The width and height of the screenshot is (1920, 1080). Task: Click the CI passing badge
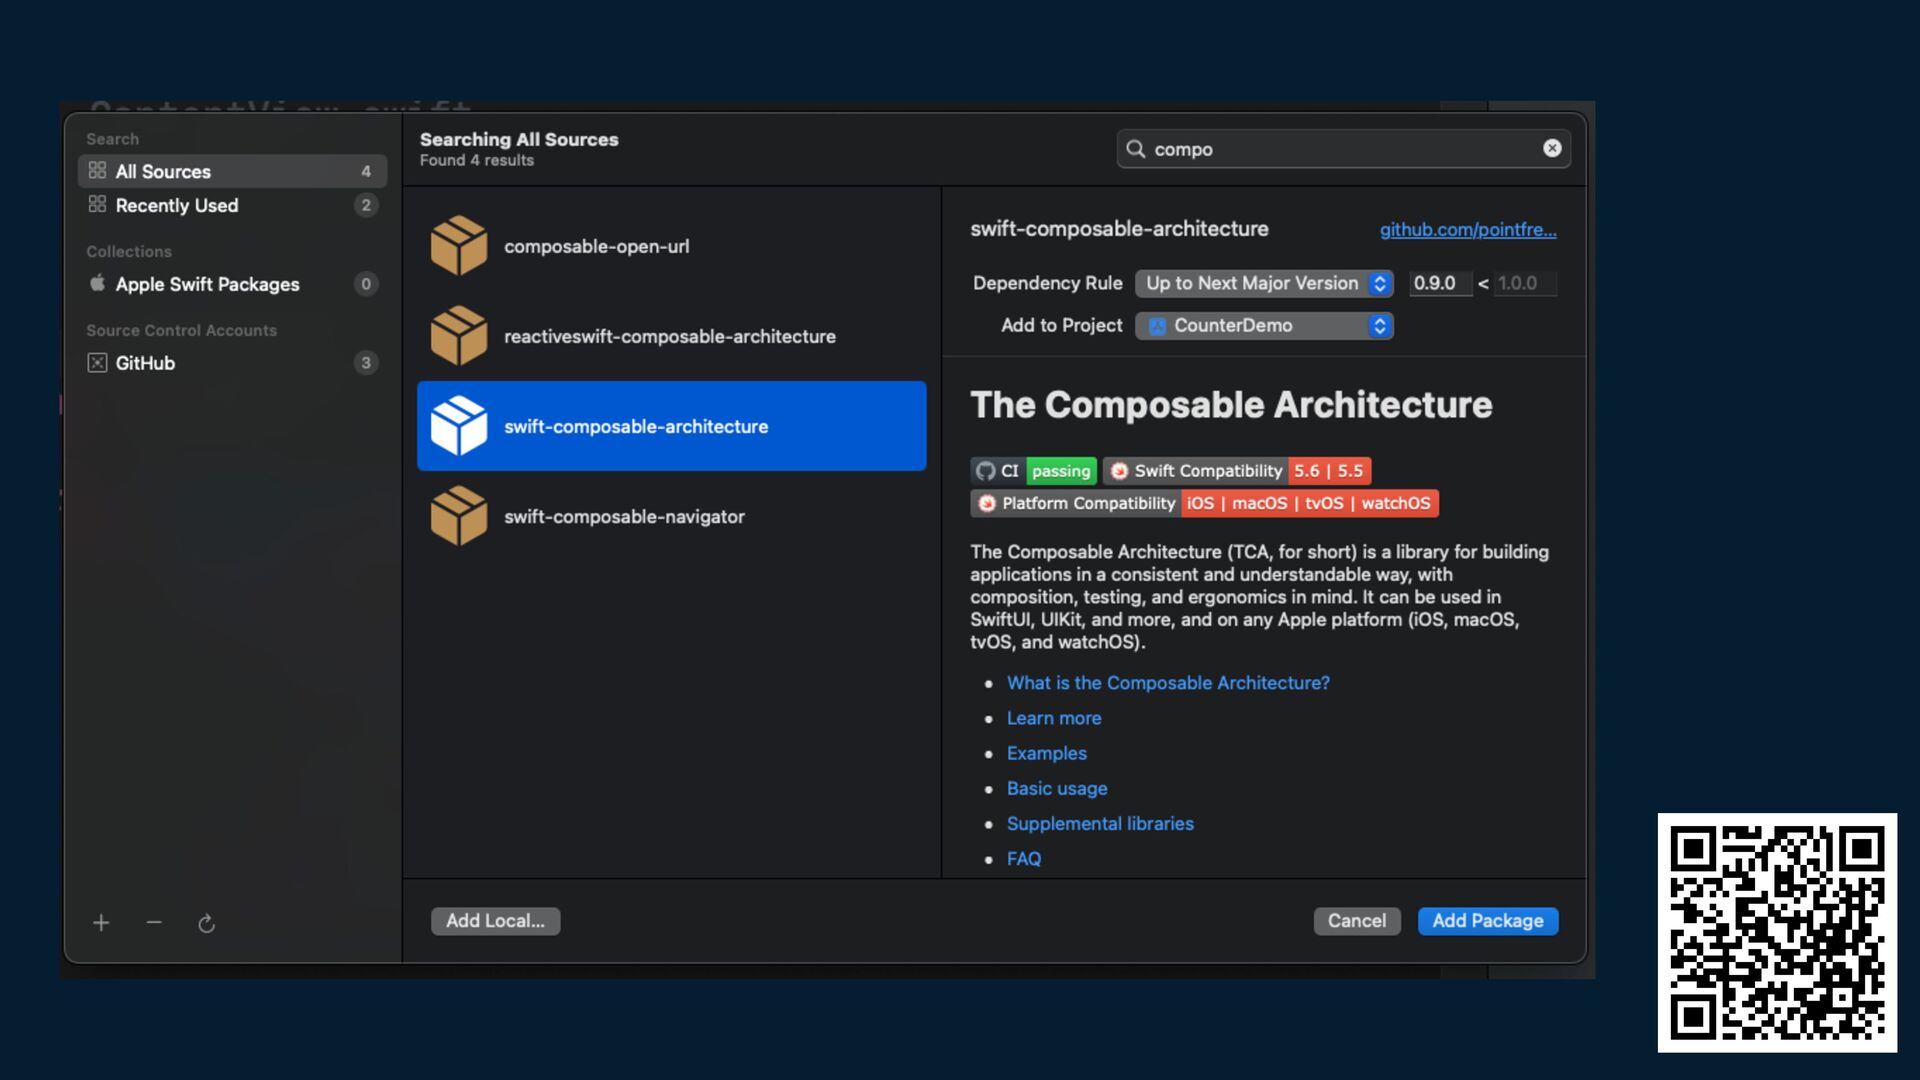pyautogui.click(x=1033, y=471)
